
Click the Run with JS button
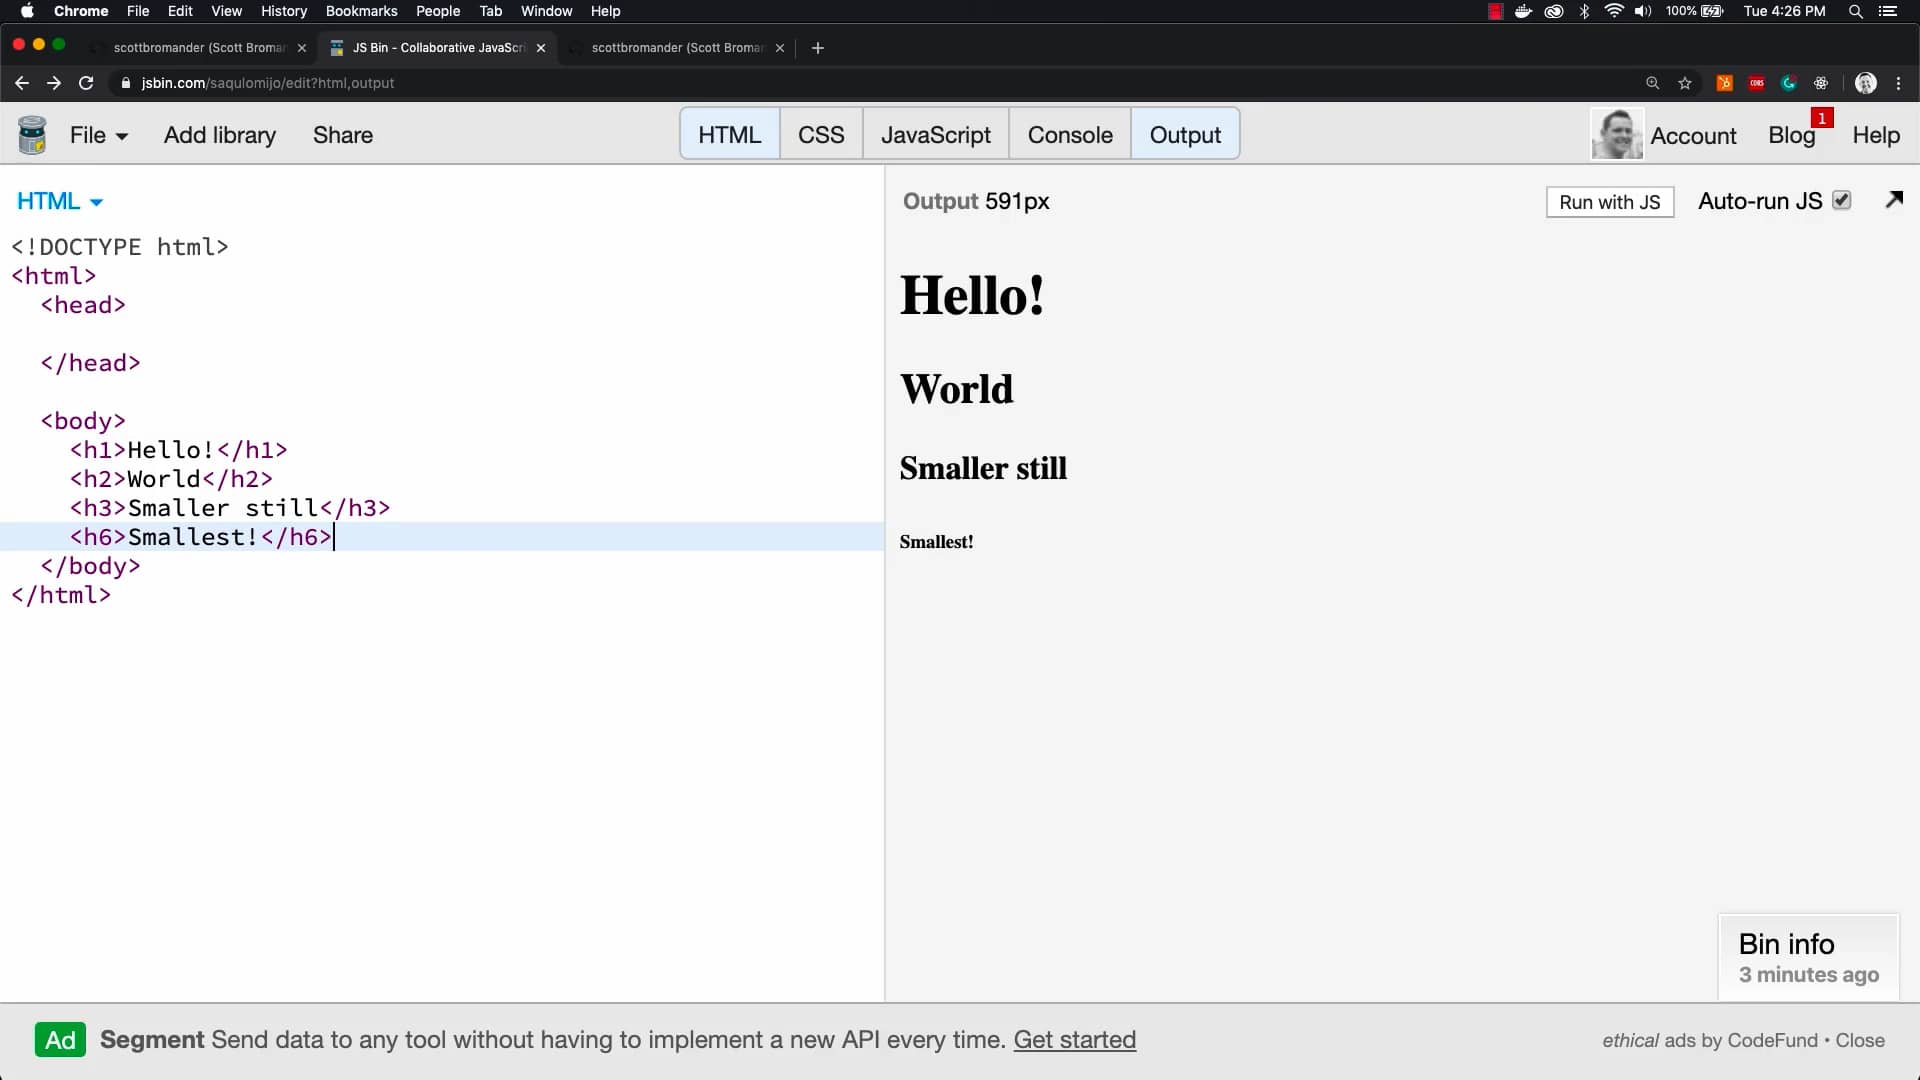1610,201
